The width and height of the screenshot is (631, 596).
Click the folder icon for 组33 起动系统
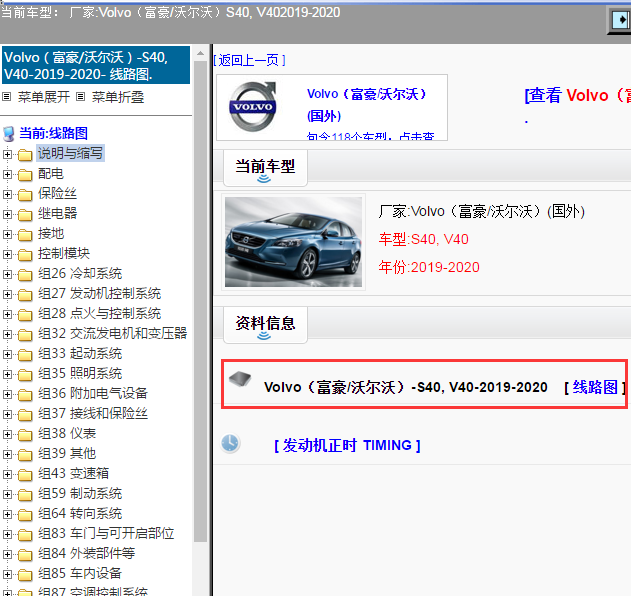click(25, 355)
